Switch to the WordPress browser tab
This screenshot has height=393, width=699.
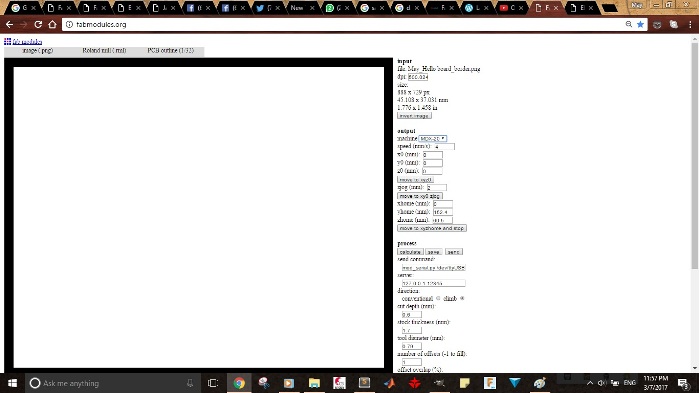tap(477, 8)
